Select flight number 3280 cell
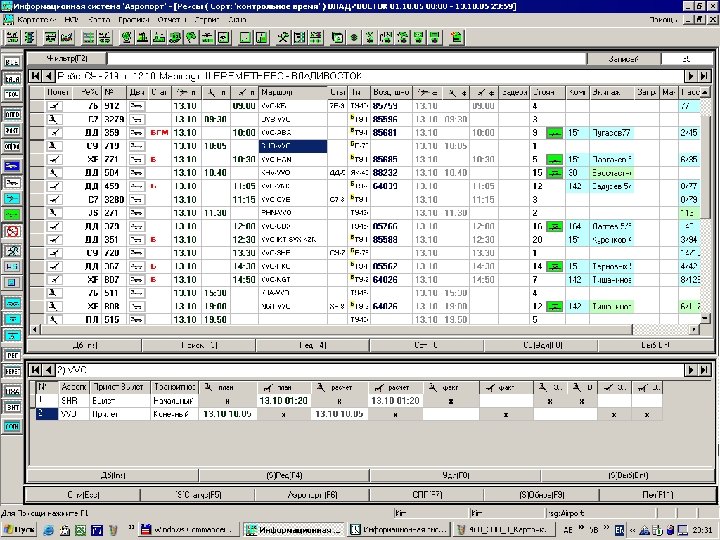This screenshot has height=540, width=720. click(114, 199)
